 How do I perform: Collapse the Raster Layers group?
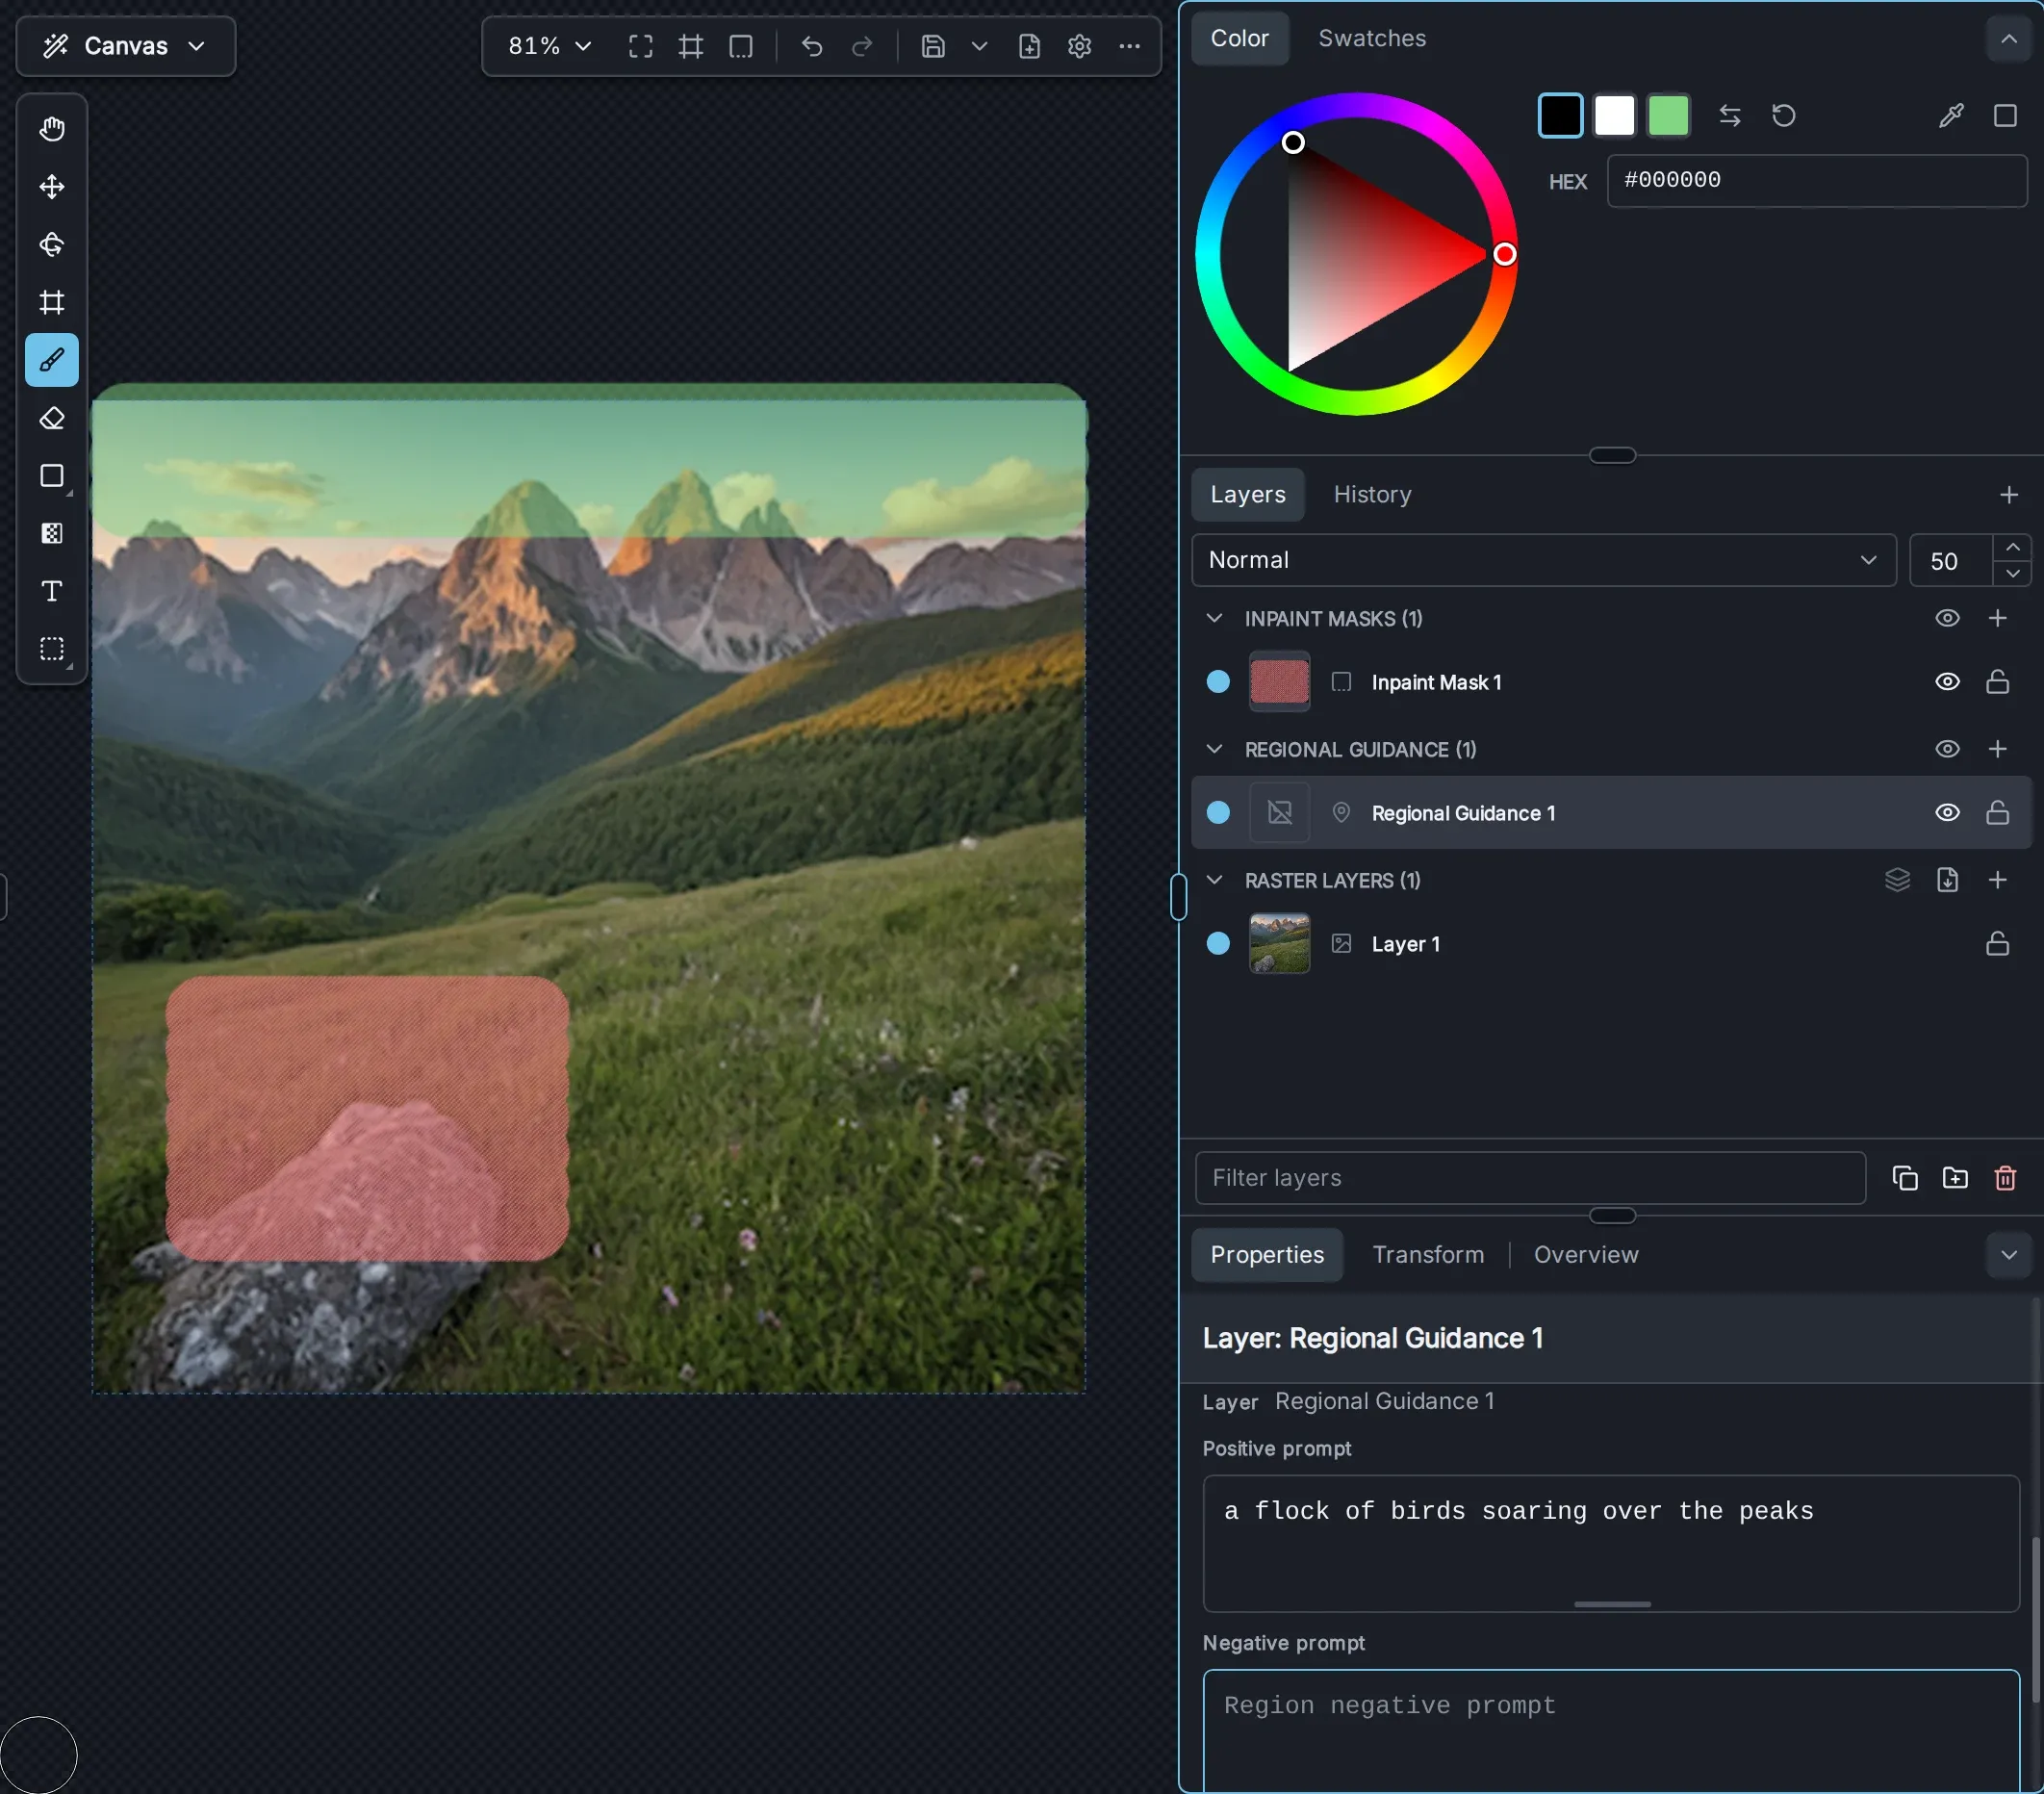(x=1214, y=880)
